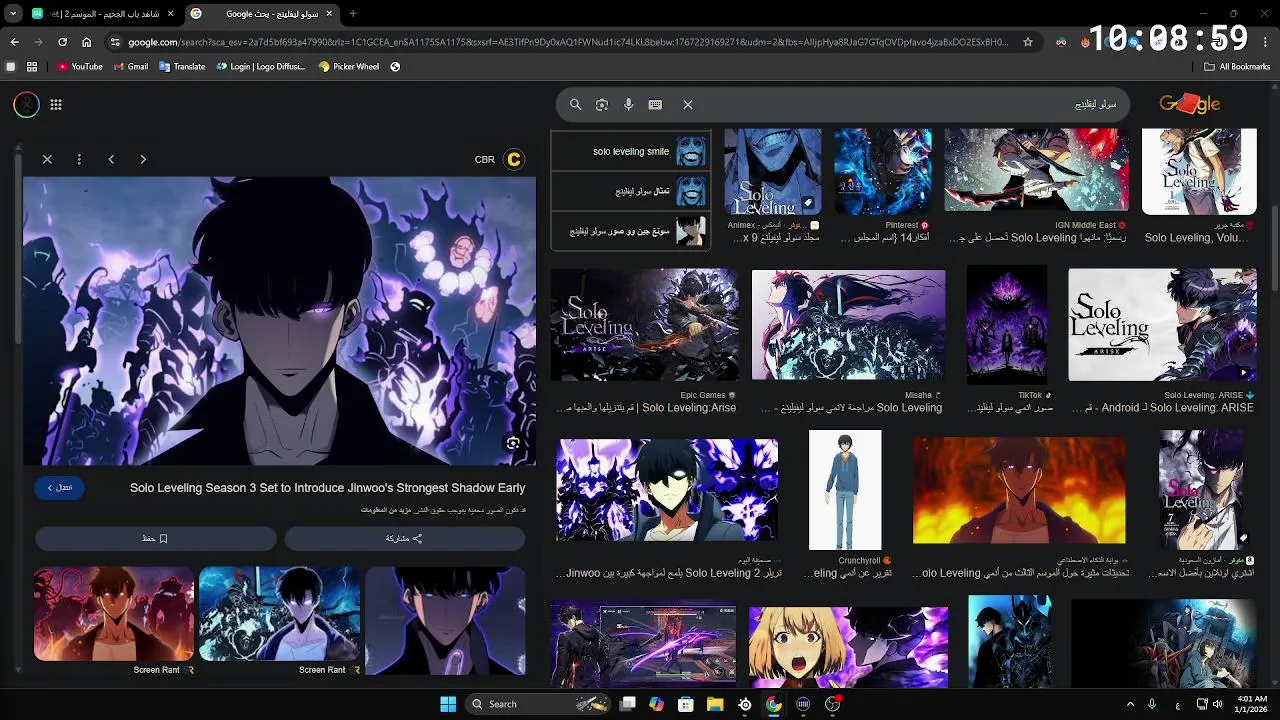Screen dimensions: 1280x720
Task: Start voice search with the microphone icon
Action: click(629, 104)
